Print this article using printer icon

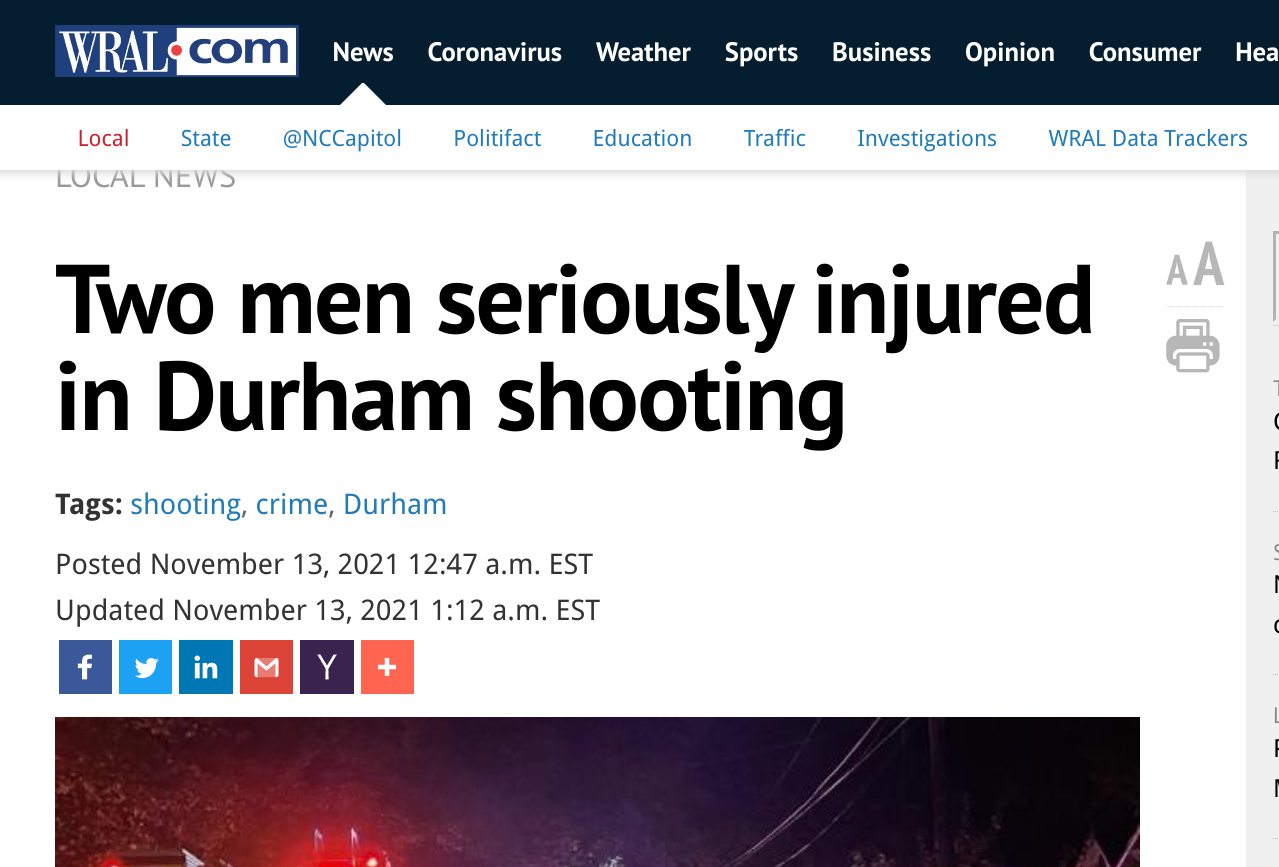coord(1193,346)
